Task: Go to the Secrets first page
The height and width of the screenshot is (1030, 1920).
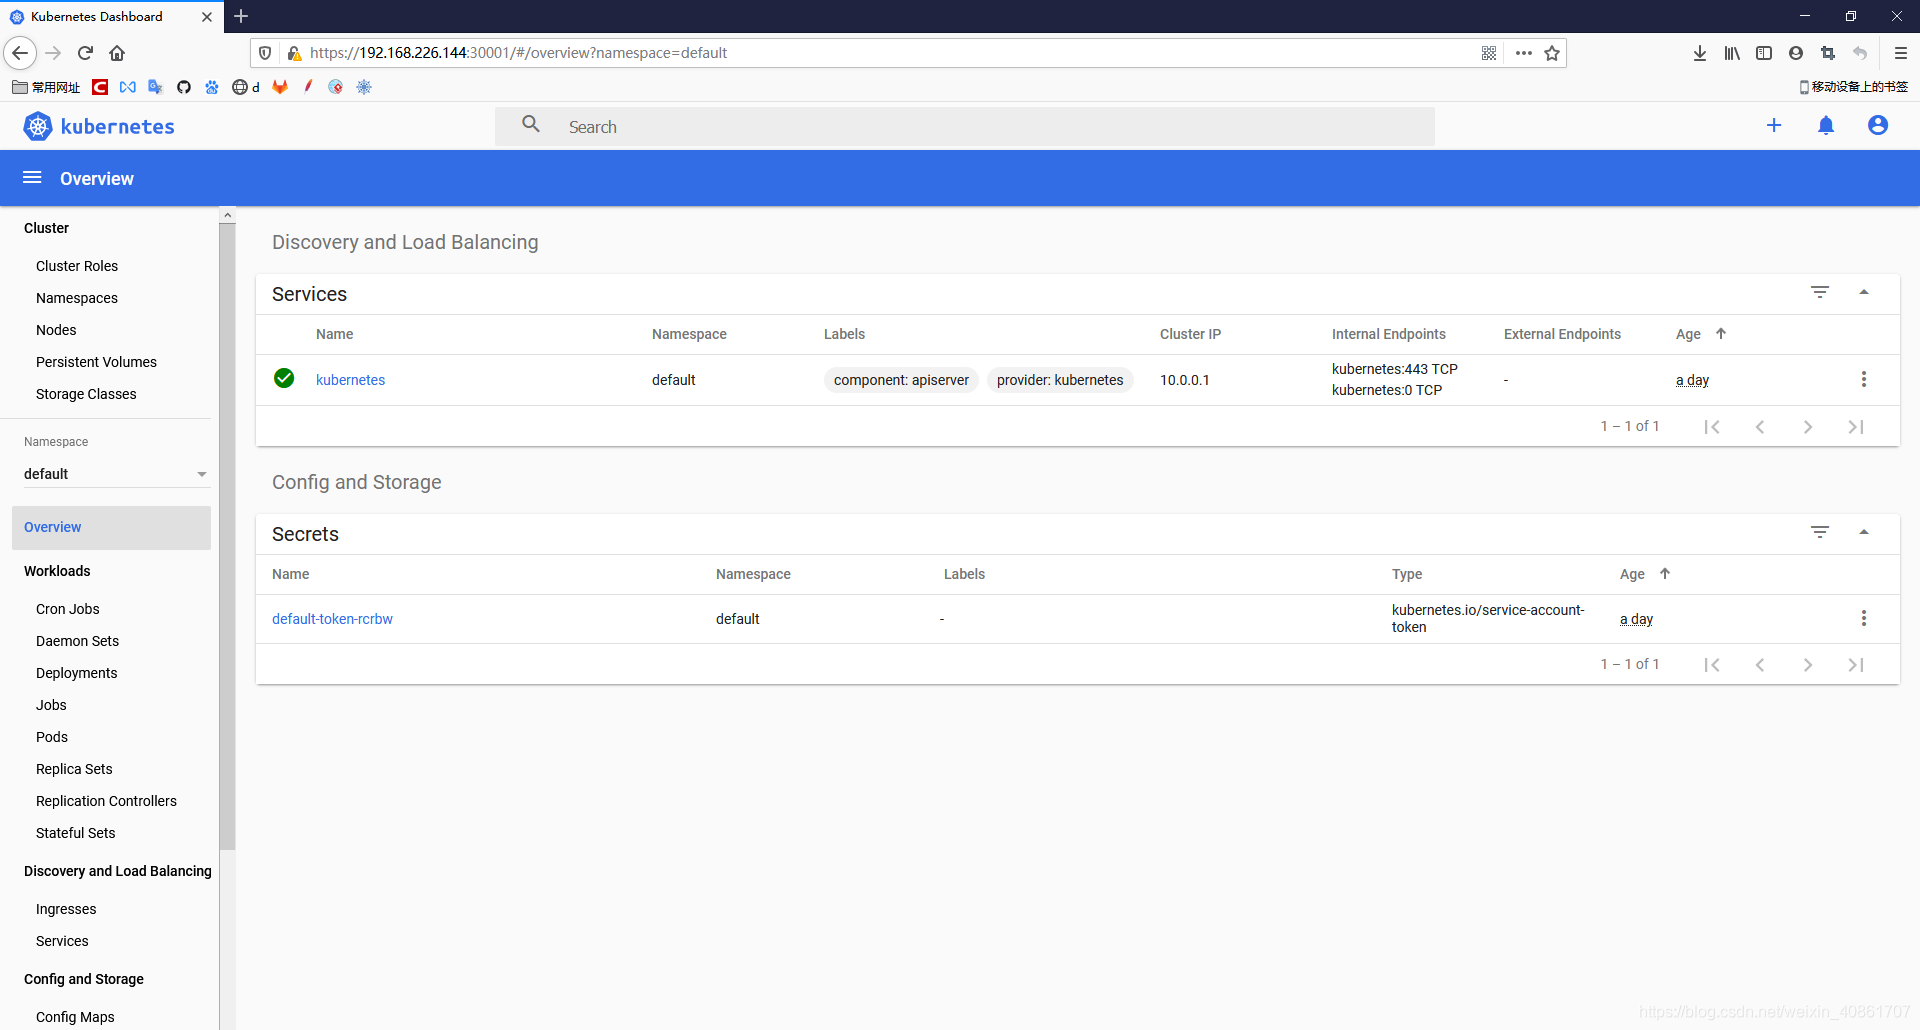Action: [1712, 665]
